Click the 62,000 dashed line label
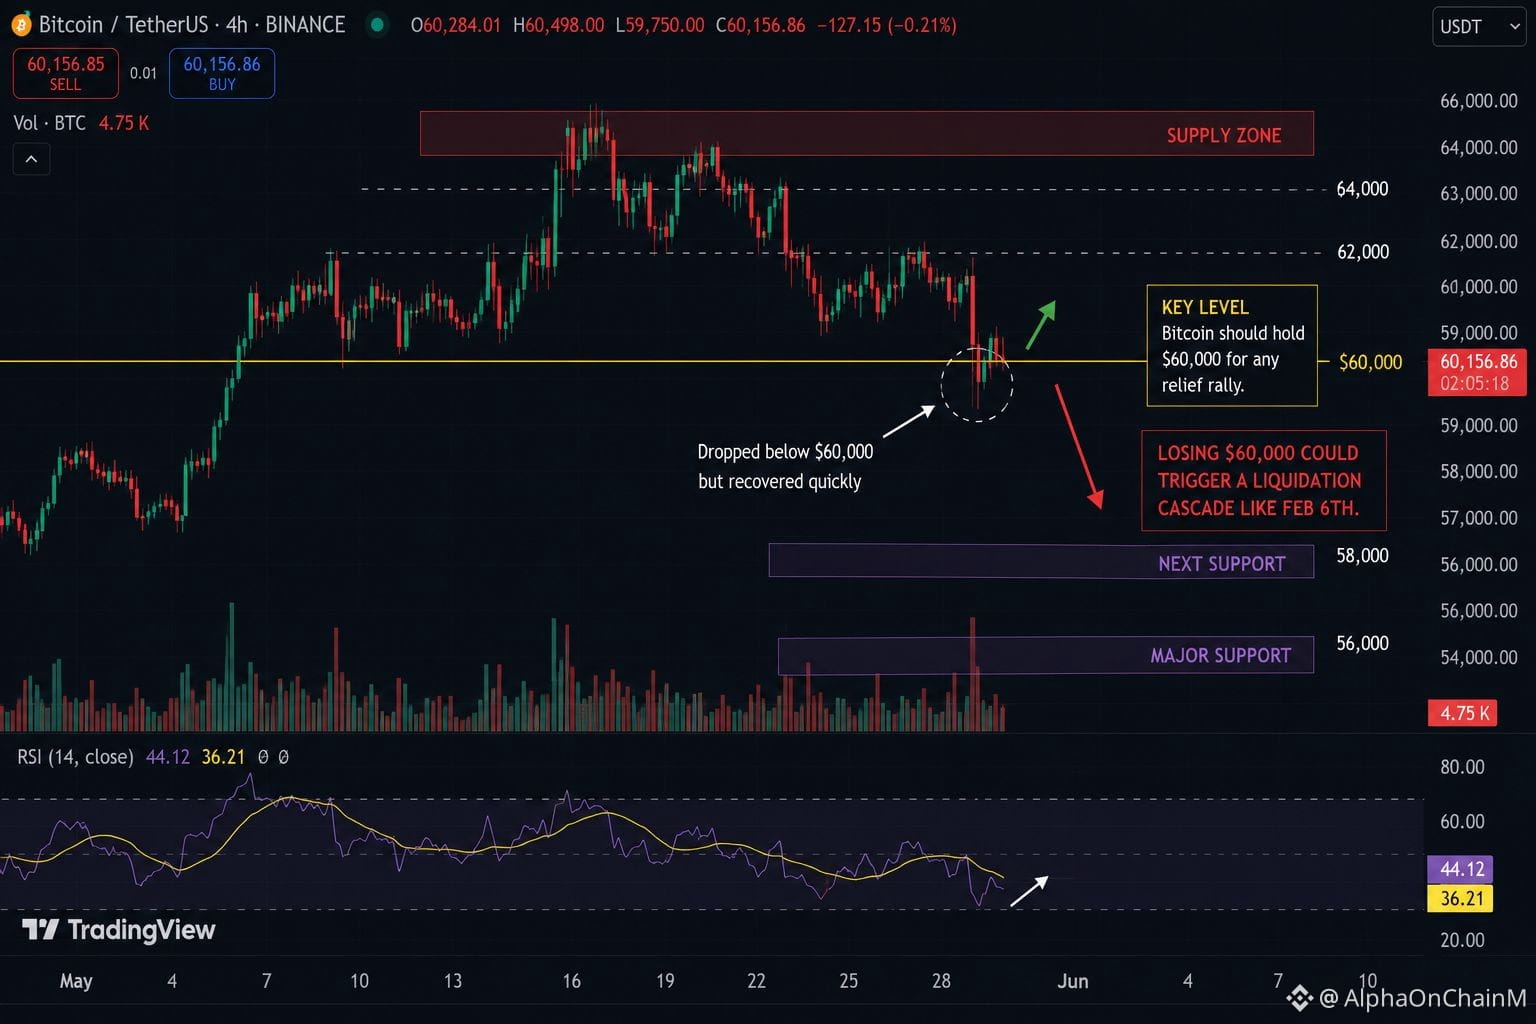The width and height of the screenshot is (1536, 1024). [x=1363, y=252]
